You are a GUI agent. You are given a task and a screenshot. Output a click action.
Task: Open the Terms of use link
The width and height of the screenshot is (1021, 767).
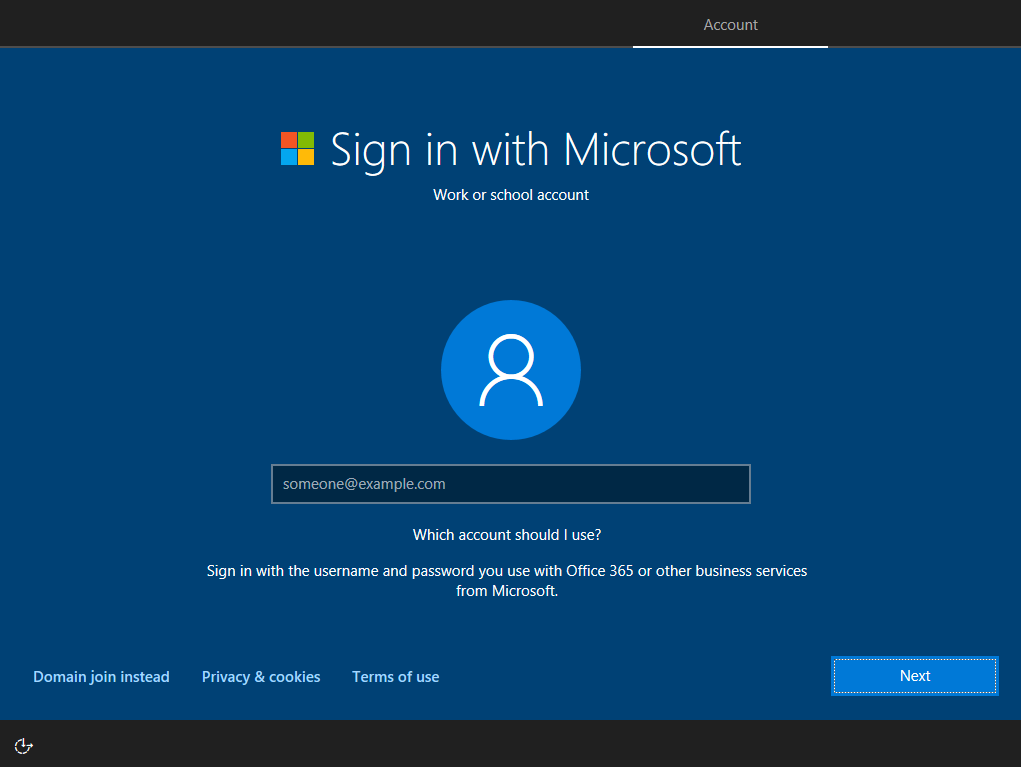(395, 676)
